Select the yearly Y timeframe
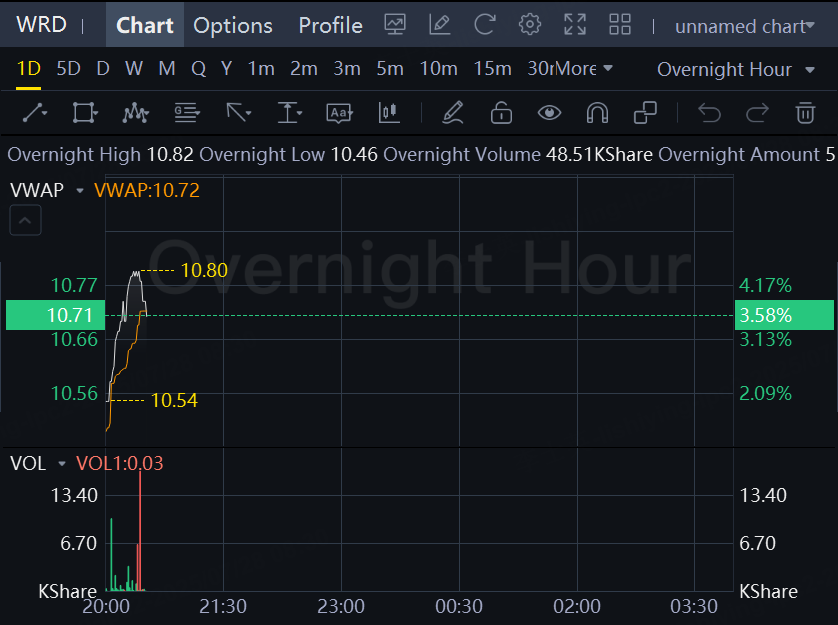The height and width of the screenshot is (625, 838). [x=227, y=69]
